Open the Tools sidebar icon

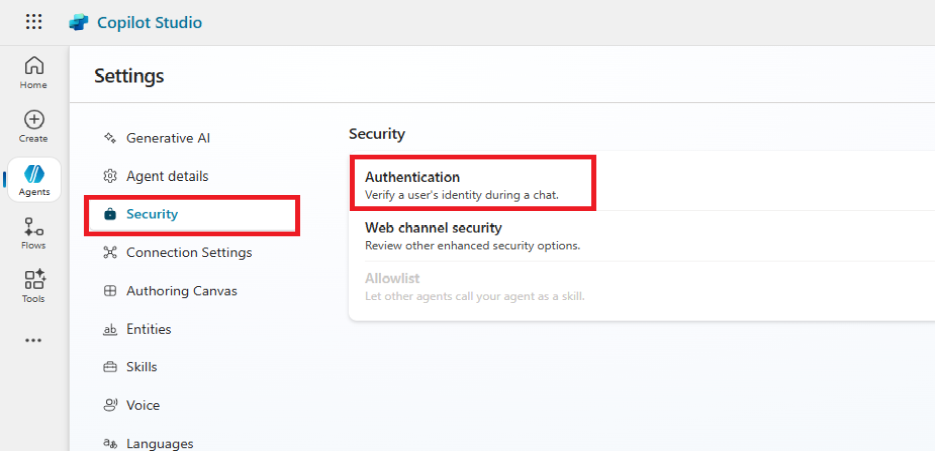coord(34,286)
